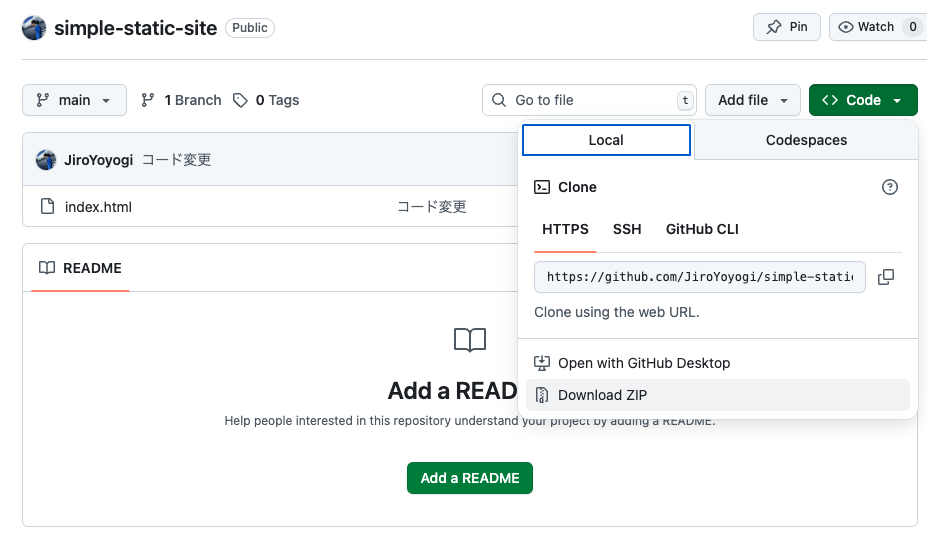This screenshot has width=927, height=545.
Task: Click the Watch count badge showing 0
Action: click(913, 27)
